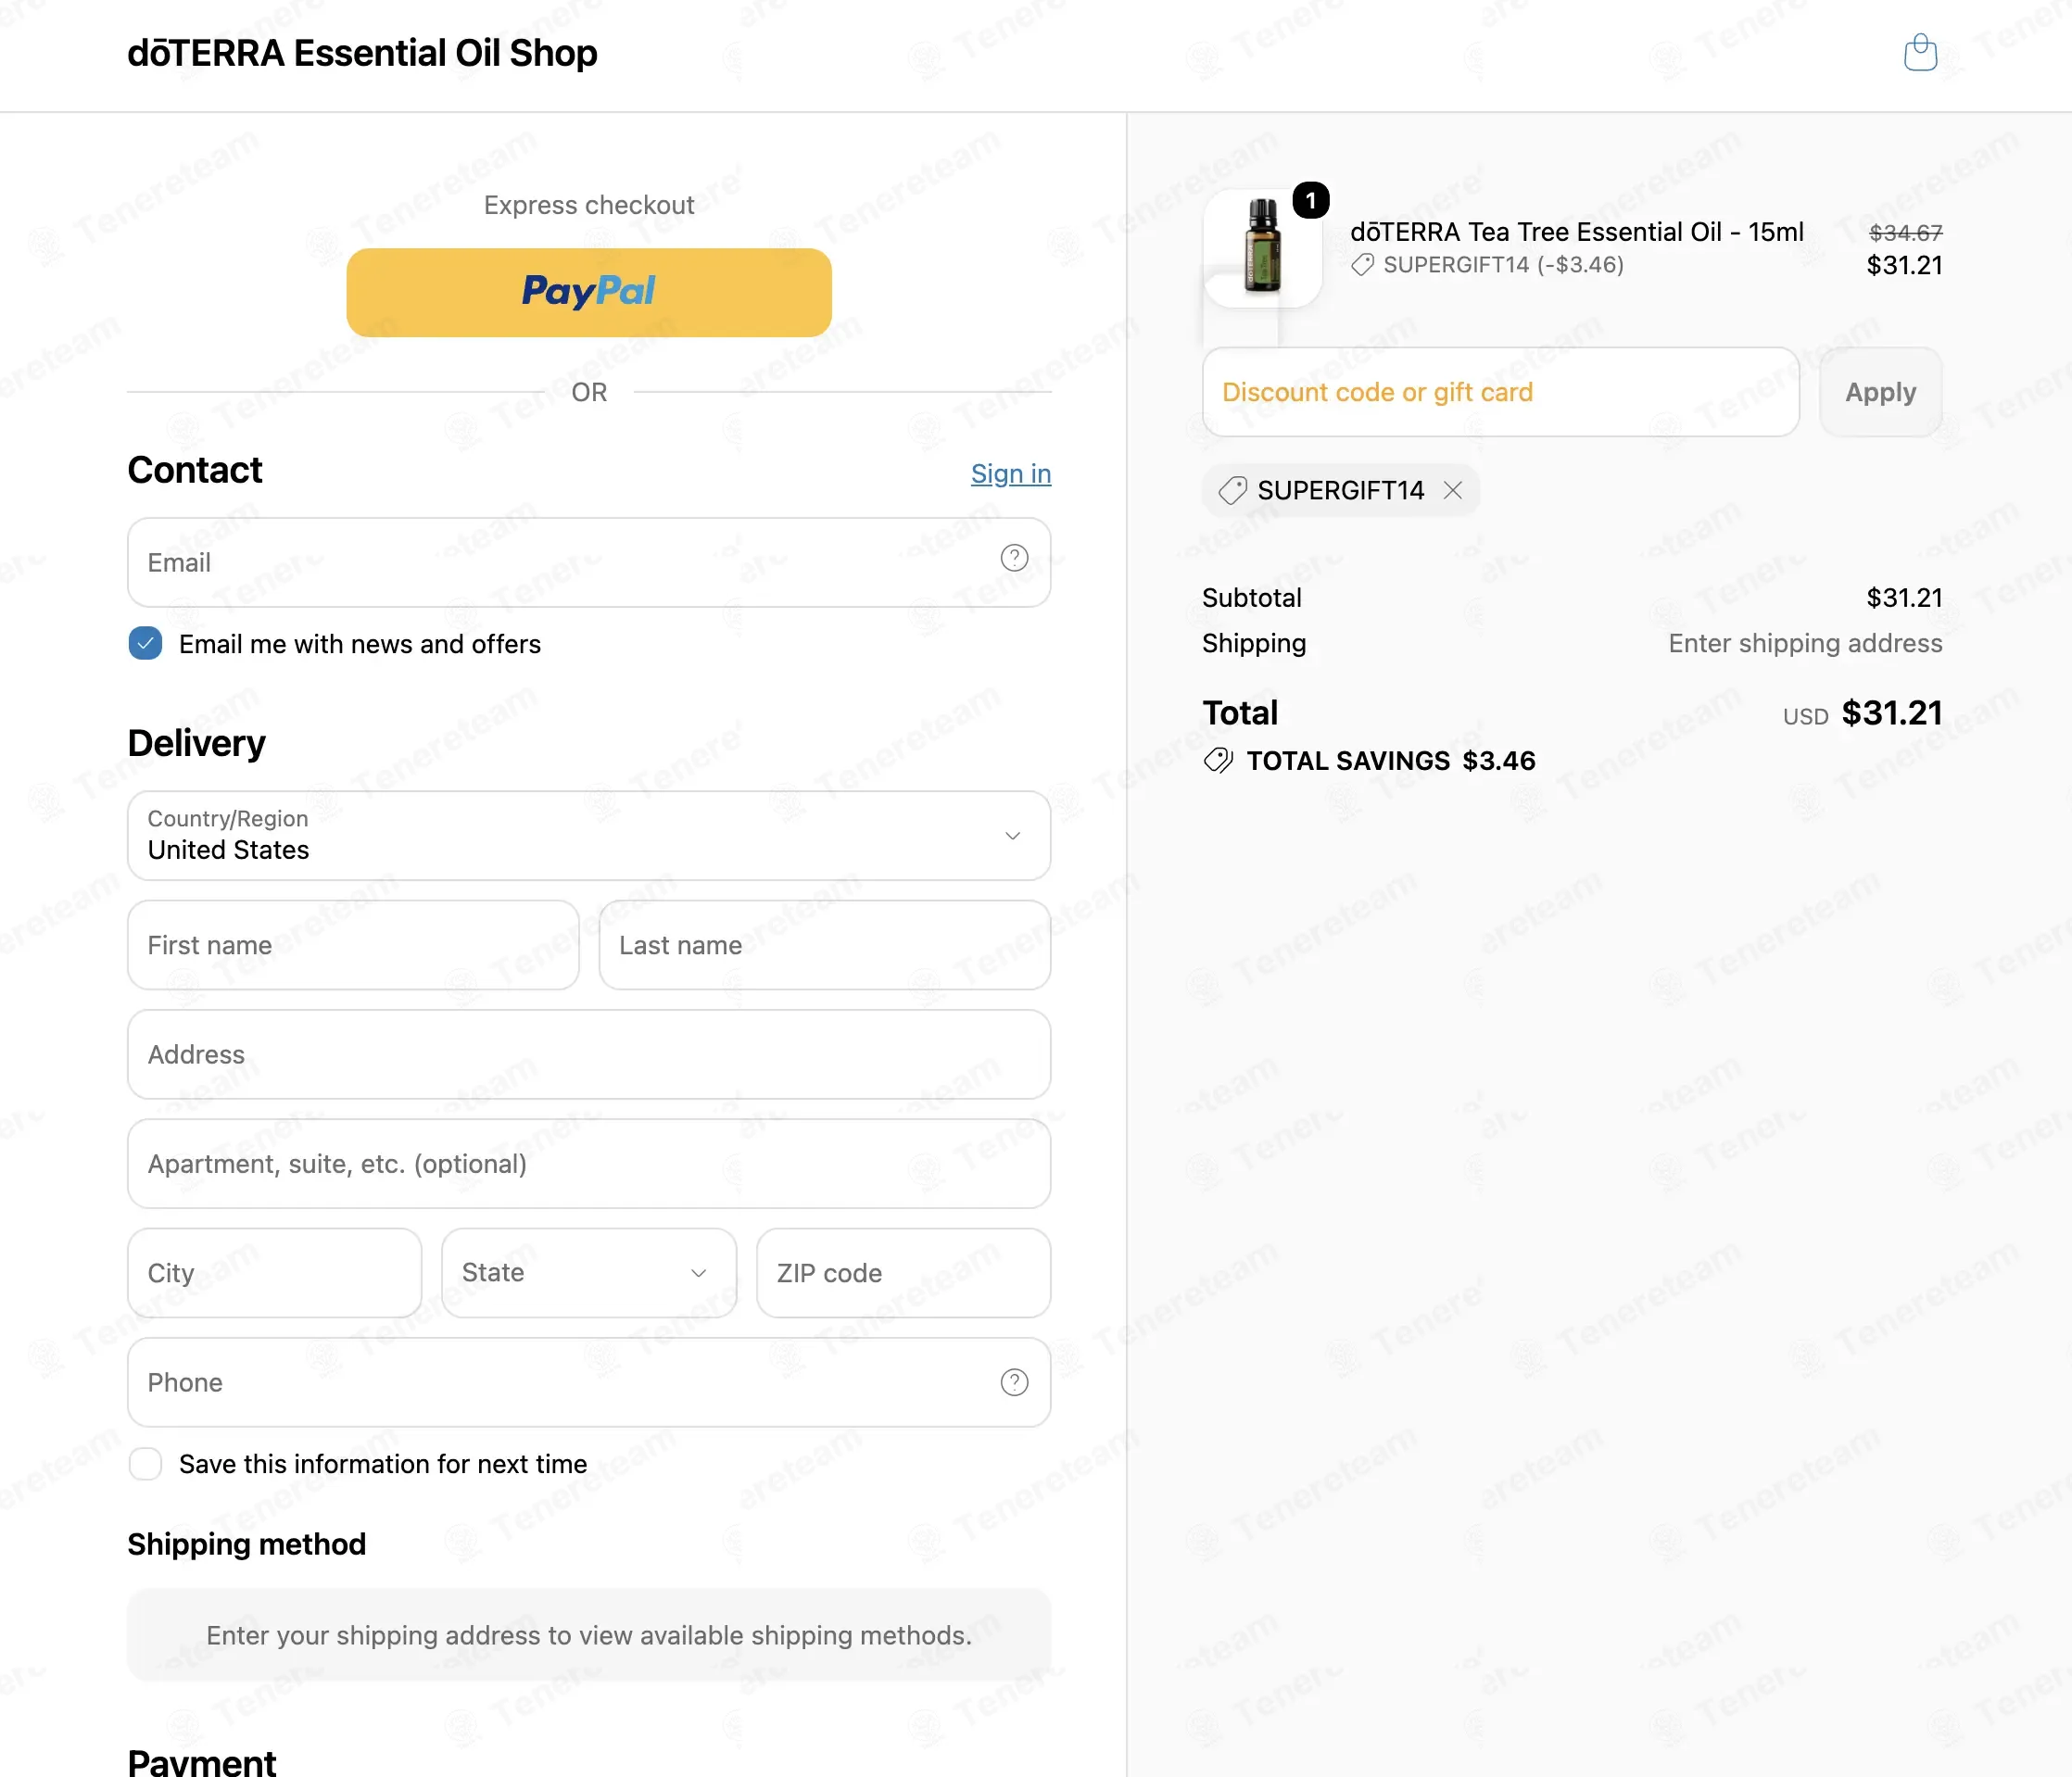Click the Apply discount button
The width and height of the screenshot is (2072, 1777).
[1880, 392]
